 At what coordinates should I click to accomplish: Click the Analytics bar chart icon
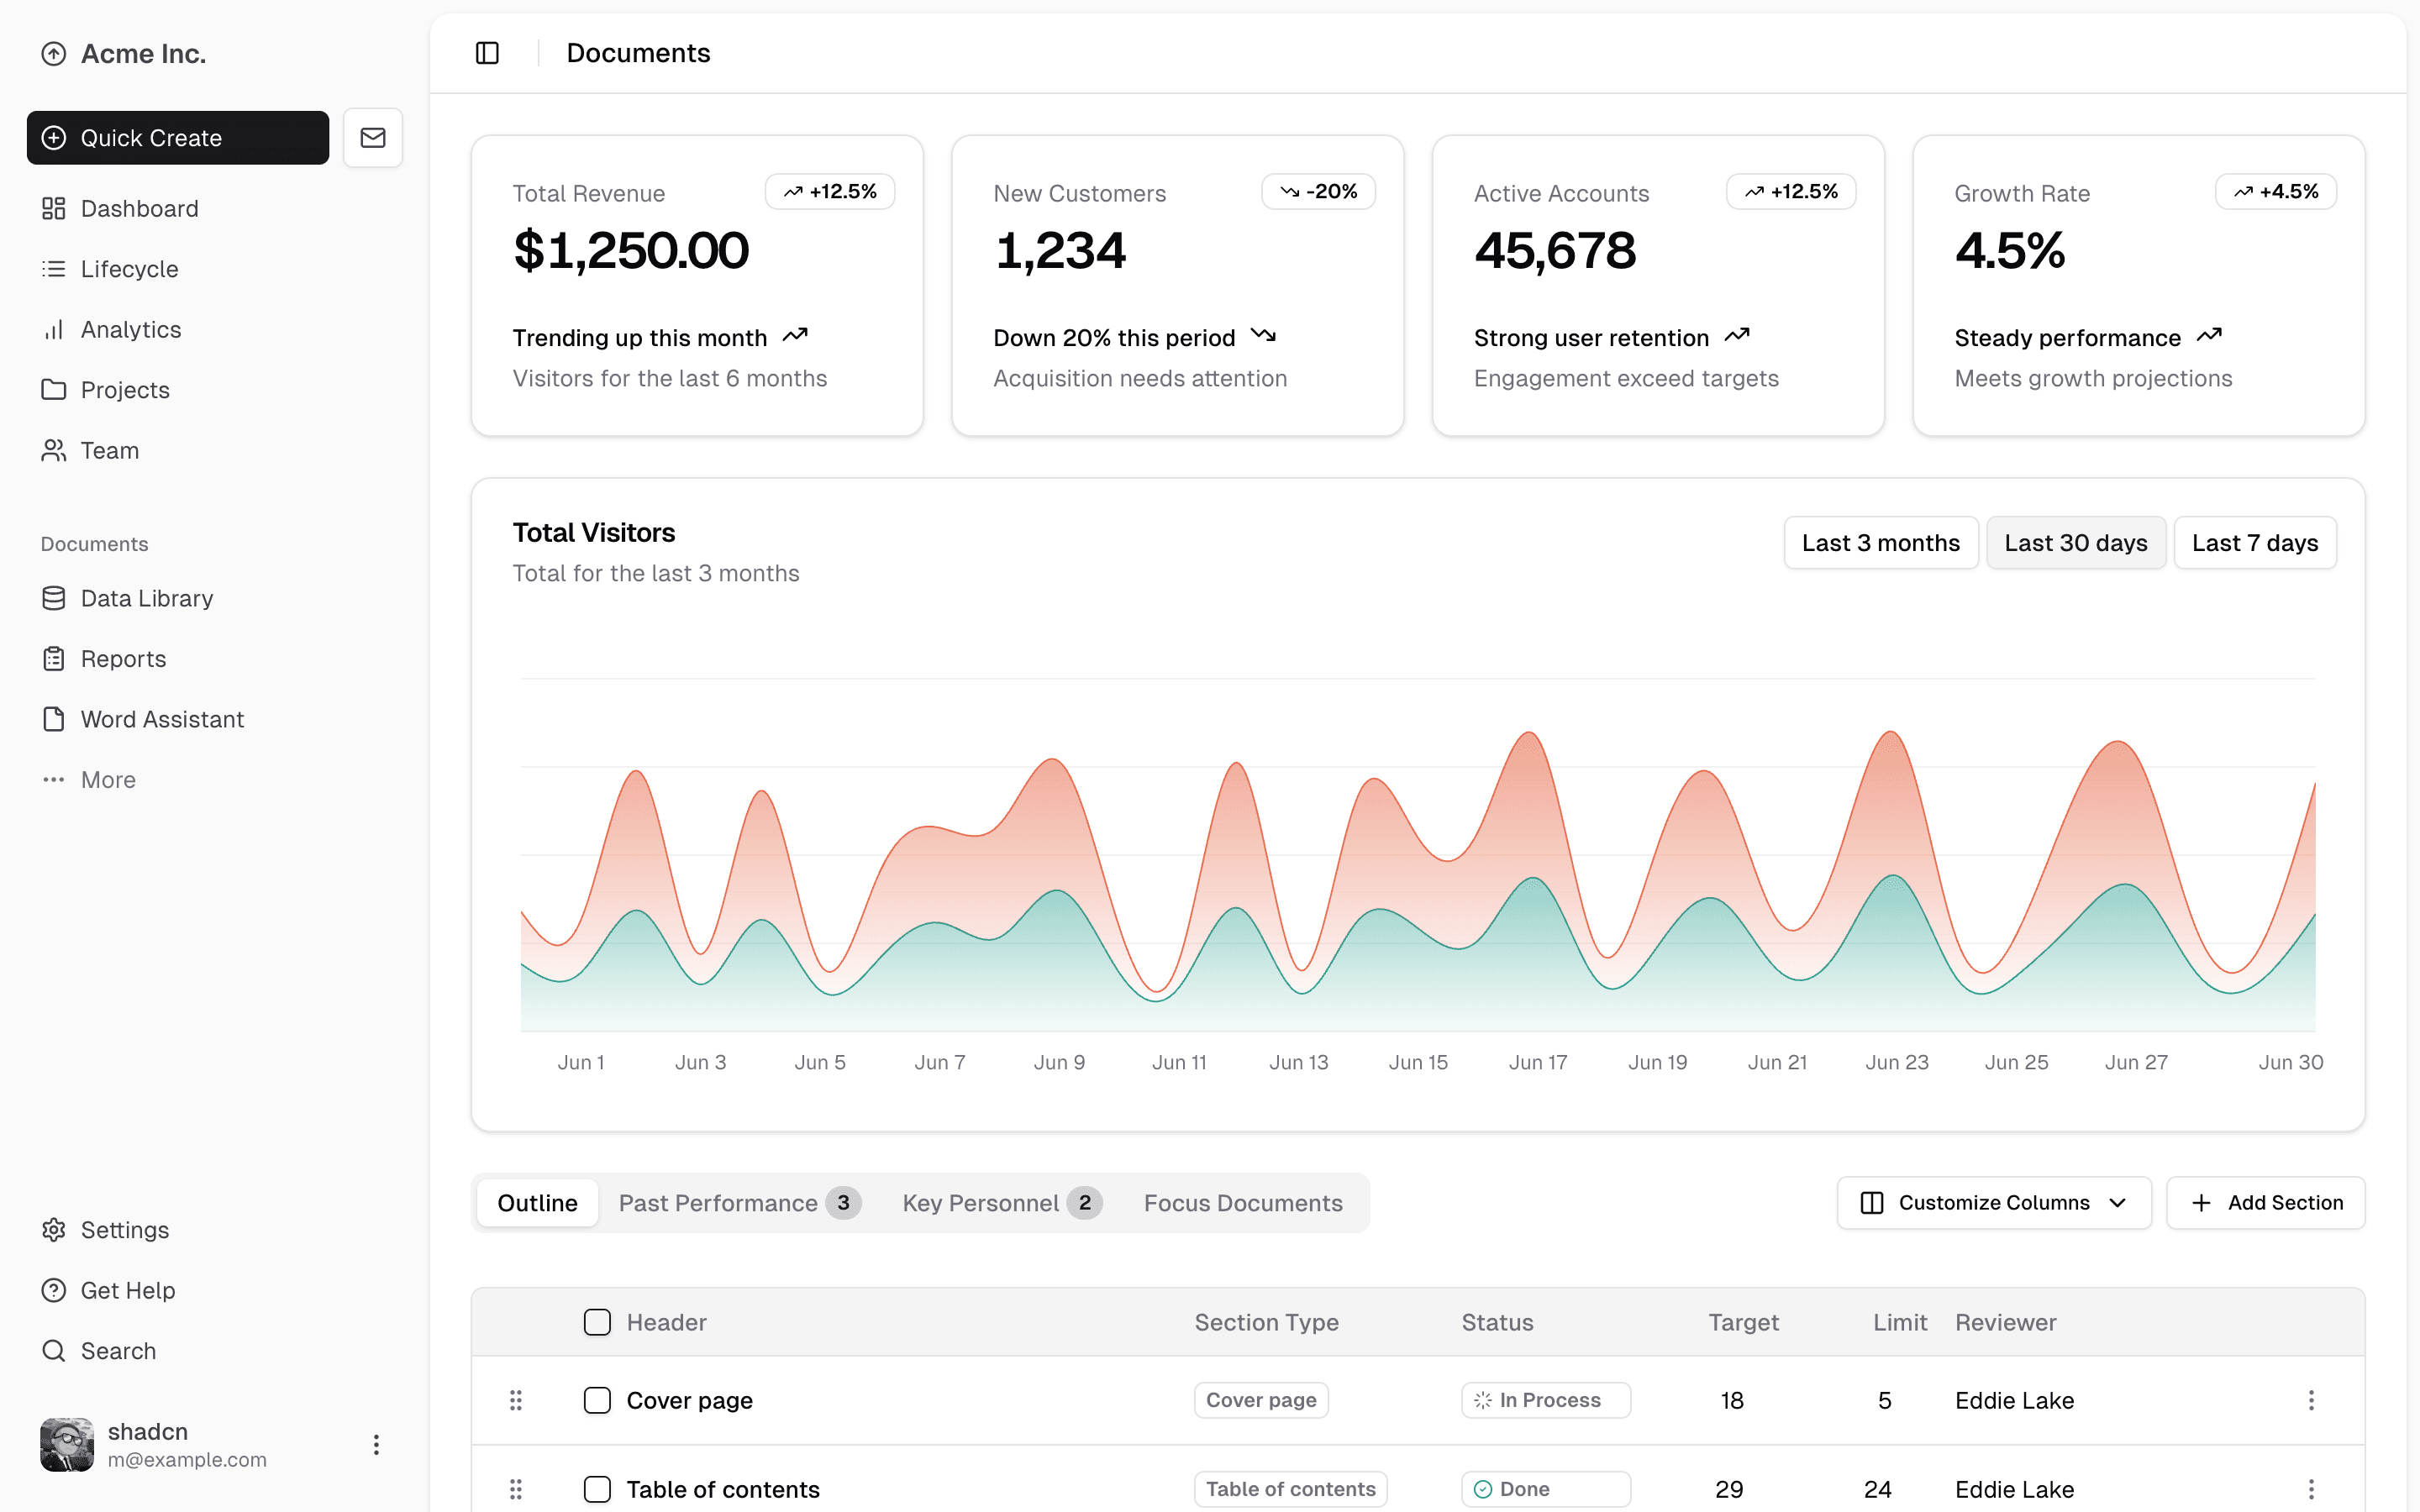click(54, 330)
